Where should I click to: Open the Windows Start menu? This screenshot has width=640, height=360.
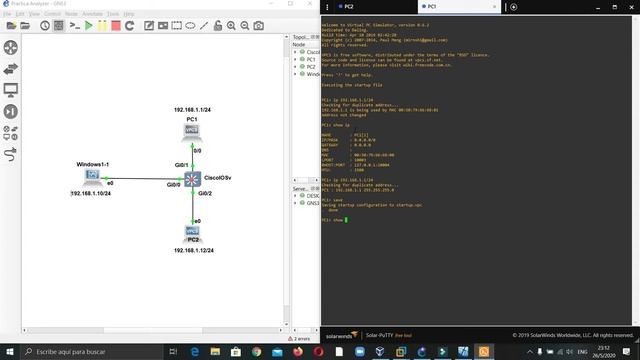coord(10,351)
